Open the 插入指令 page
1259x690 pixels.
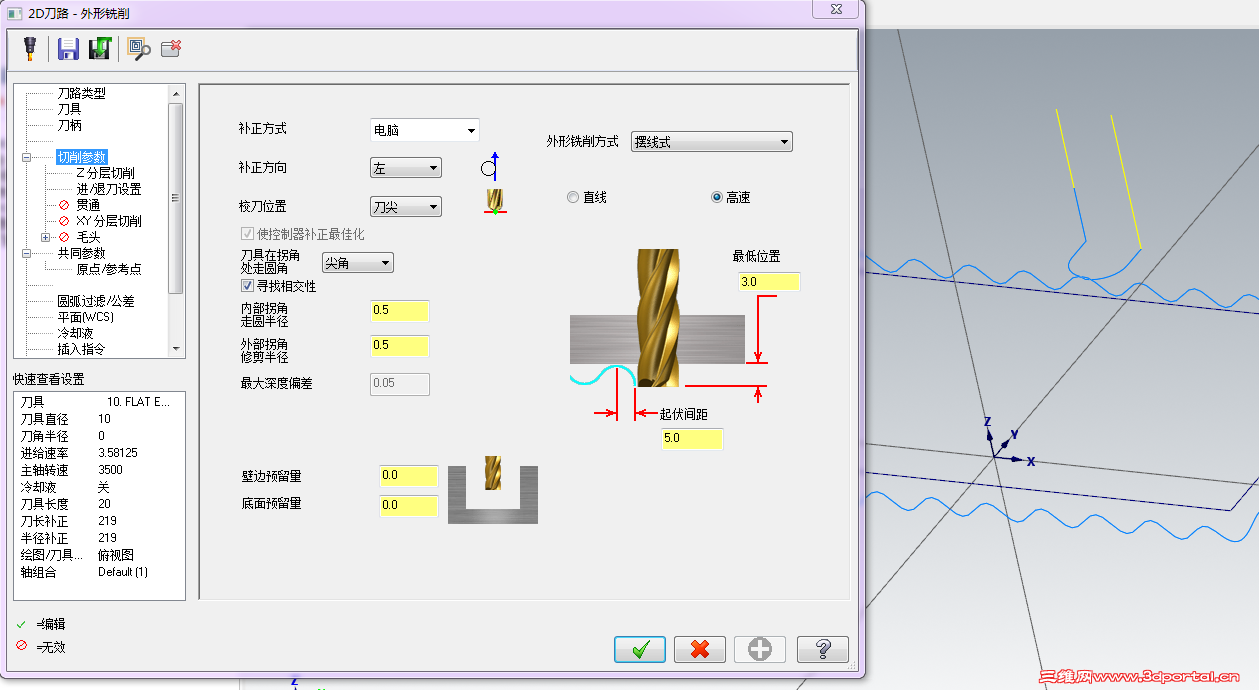point(81,349)
